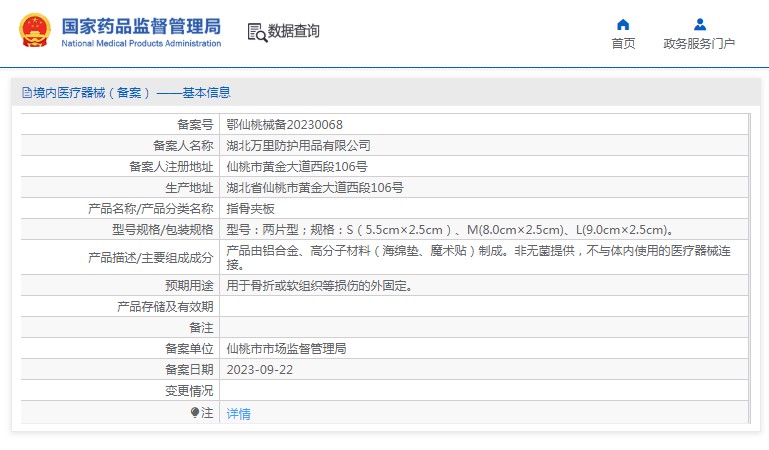The width and height of the screenshot is (769, 450).
Task: Click the 备案号 row label
Action: pos(195,125)
